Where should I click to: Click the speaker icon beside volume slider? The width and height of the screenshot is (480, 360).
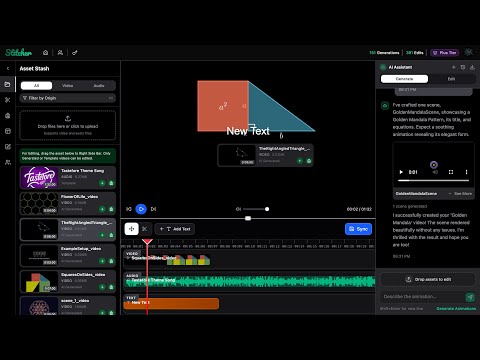(238, 209)
